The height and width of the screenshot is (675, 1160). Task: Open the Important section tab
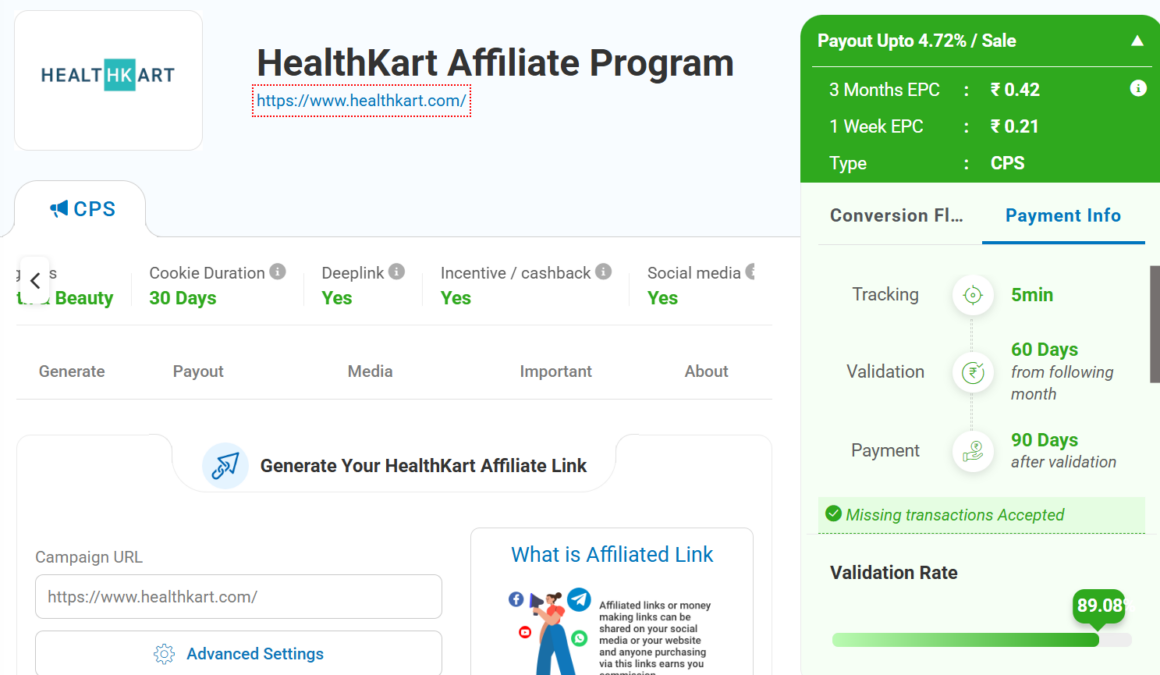(x=556, y=371)
